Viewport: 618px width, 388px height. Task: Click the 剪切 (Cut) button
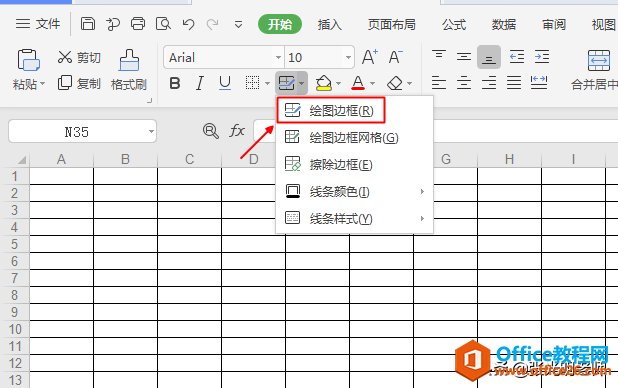[x=79, y=58]
